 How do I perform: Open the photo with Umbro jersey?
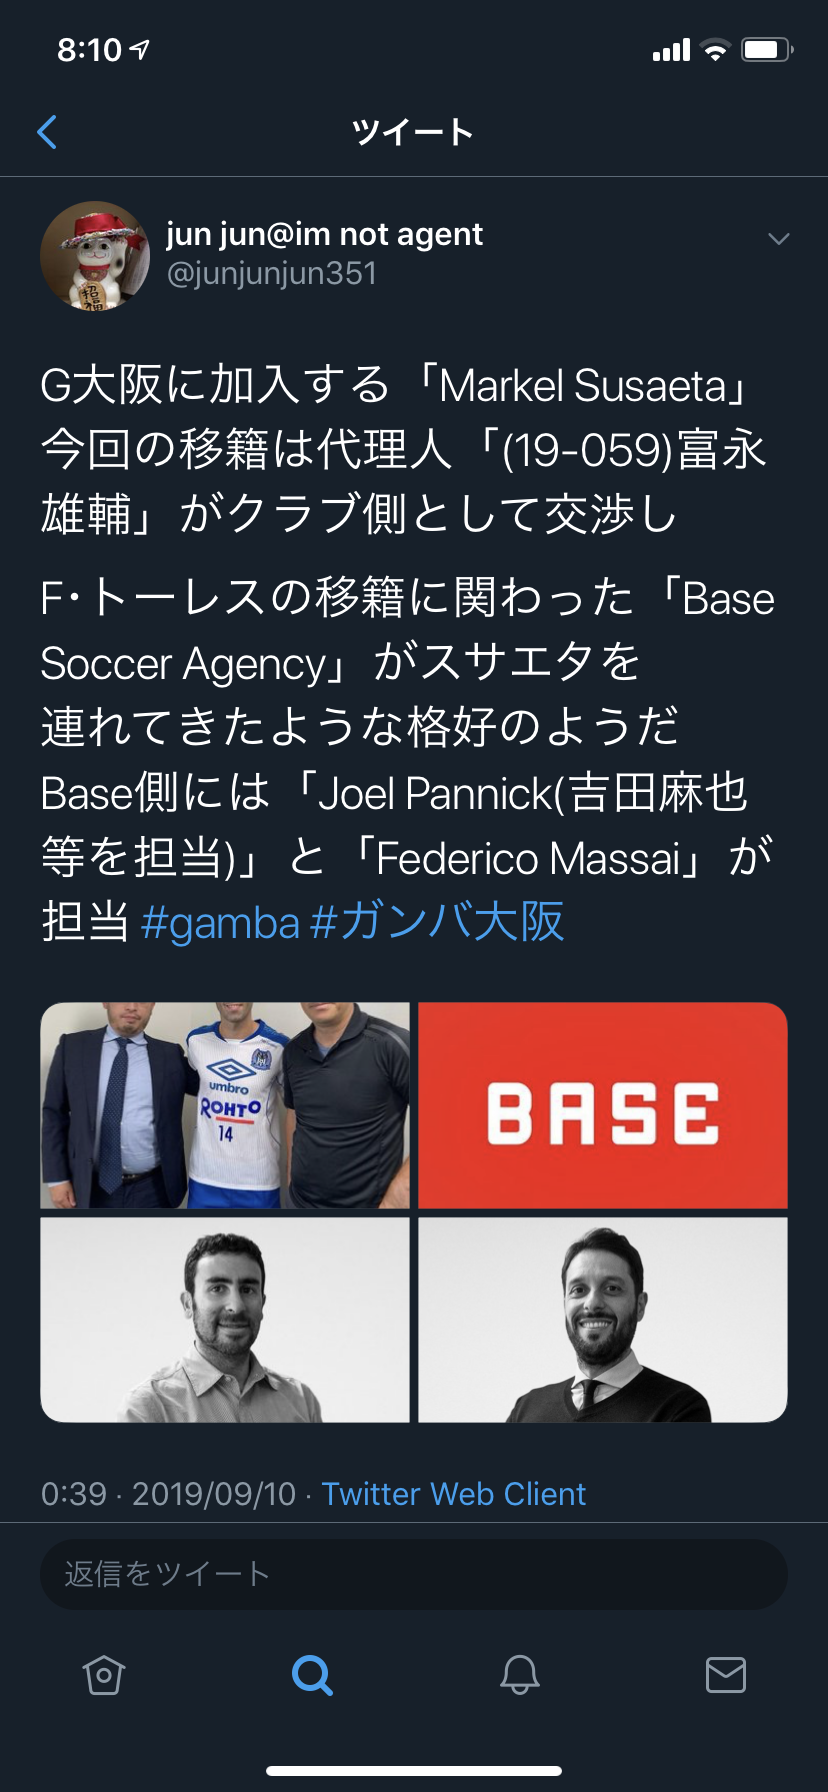click(225, 1105)
